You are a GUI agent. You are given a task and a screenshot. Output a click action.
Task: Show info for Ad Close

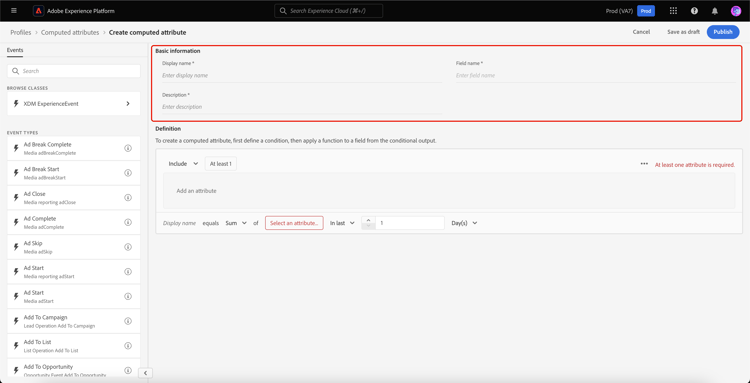pyautogui.click(x=128, y=197)
